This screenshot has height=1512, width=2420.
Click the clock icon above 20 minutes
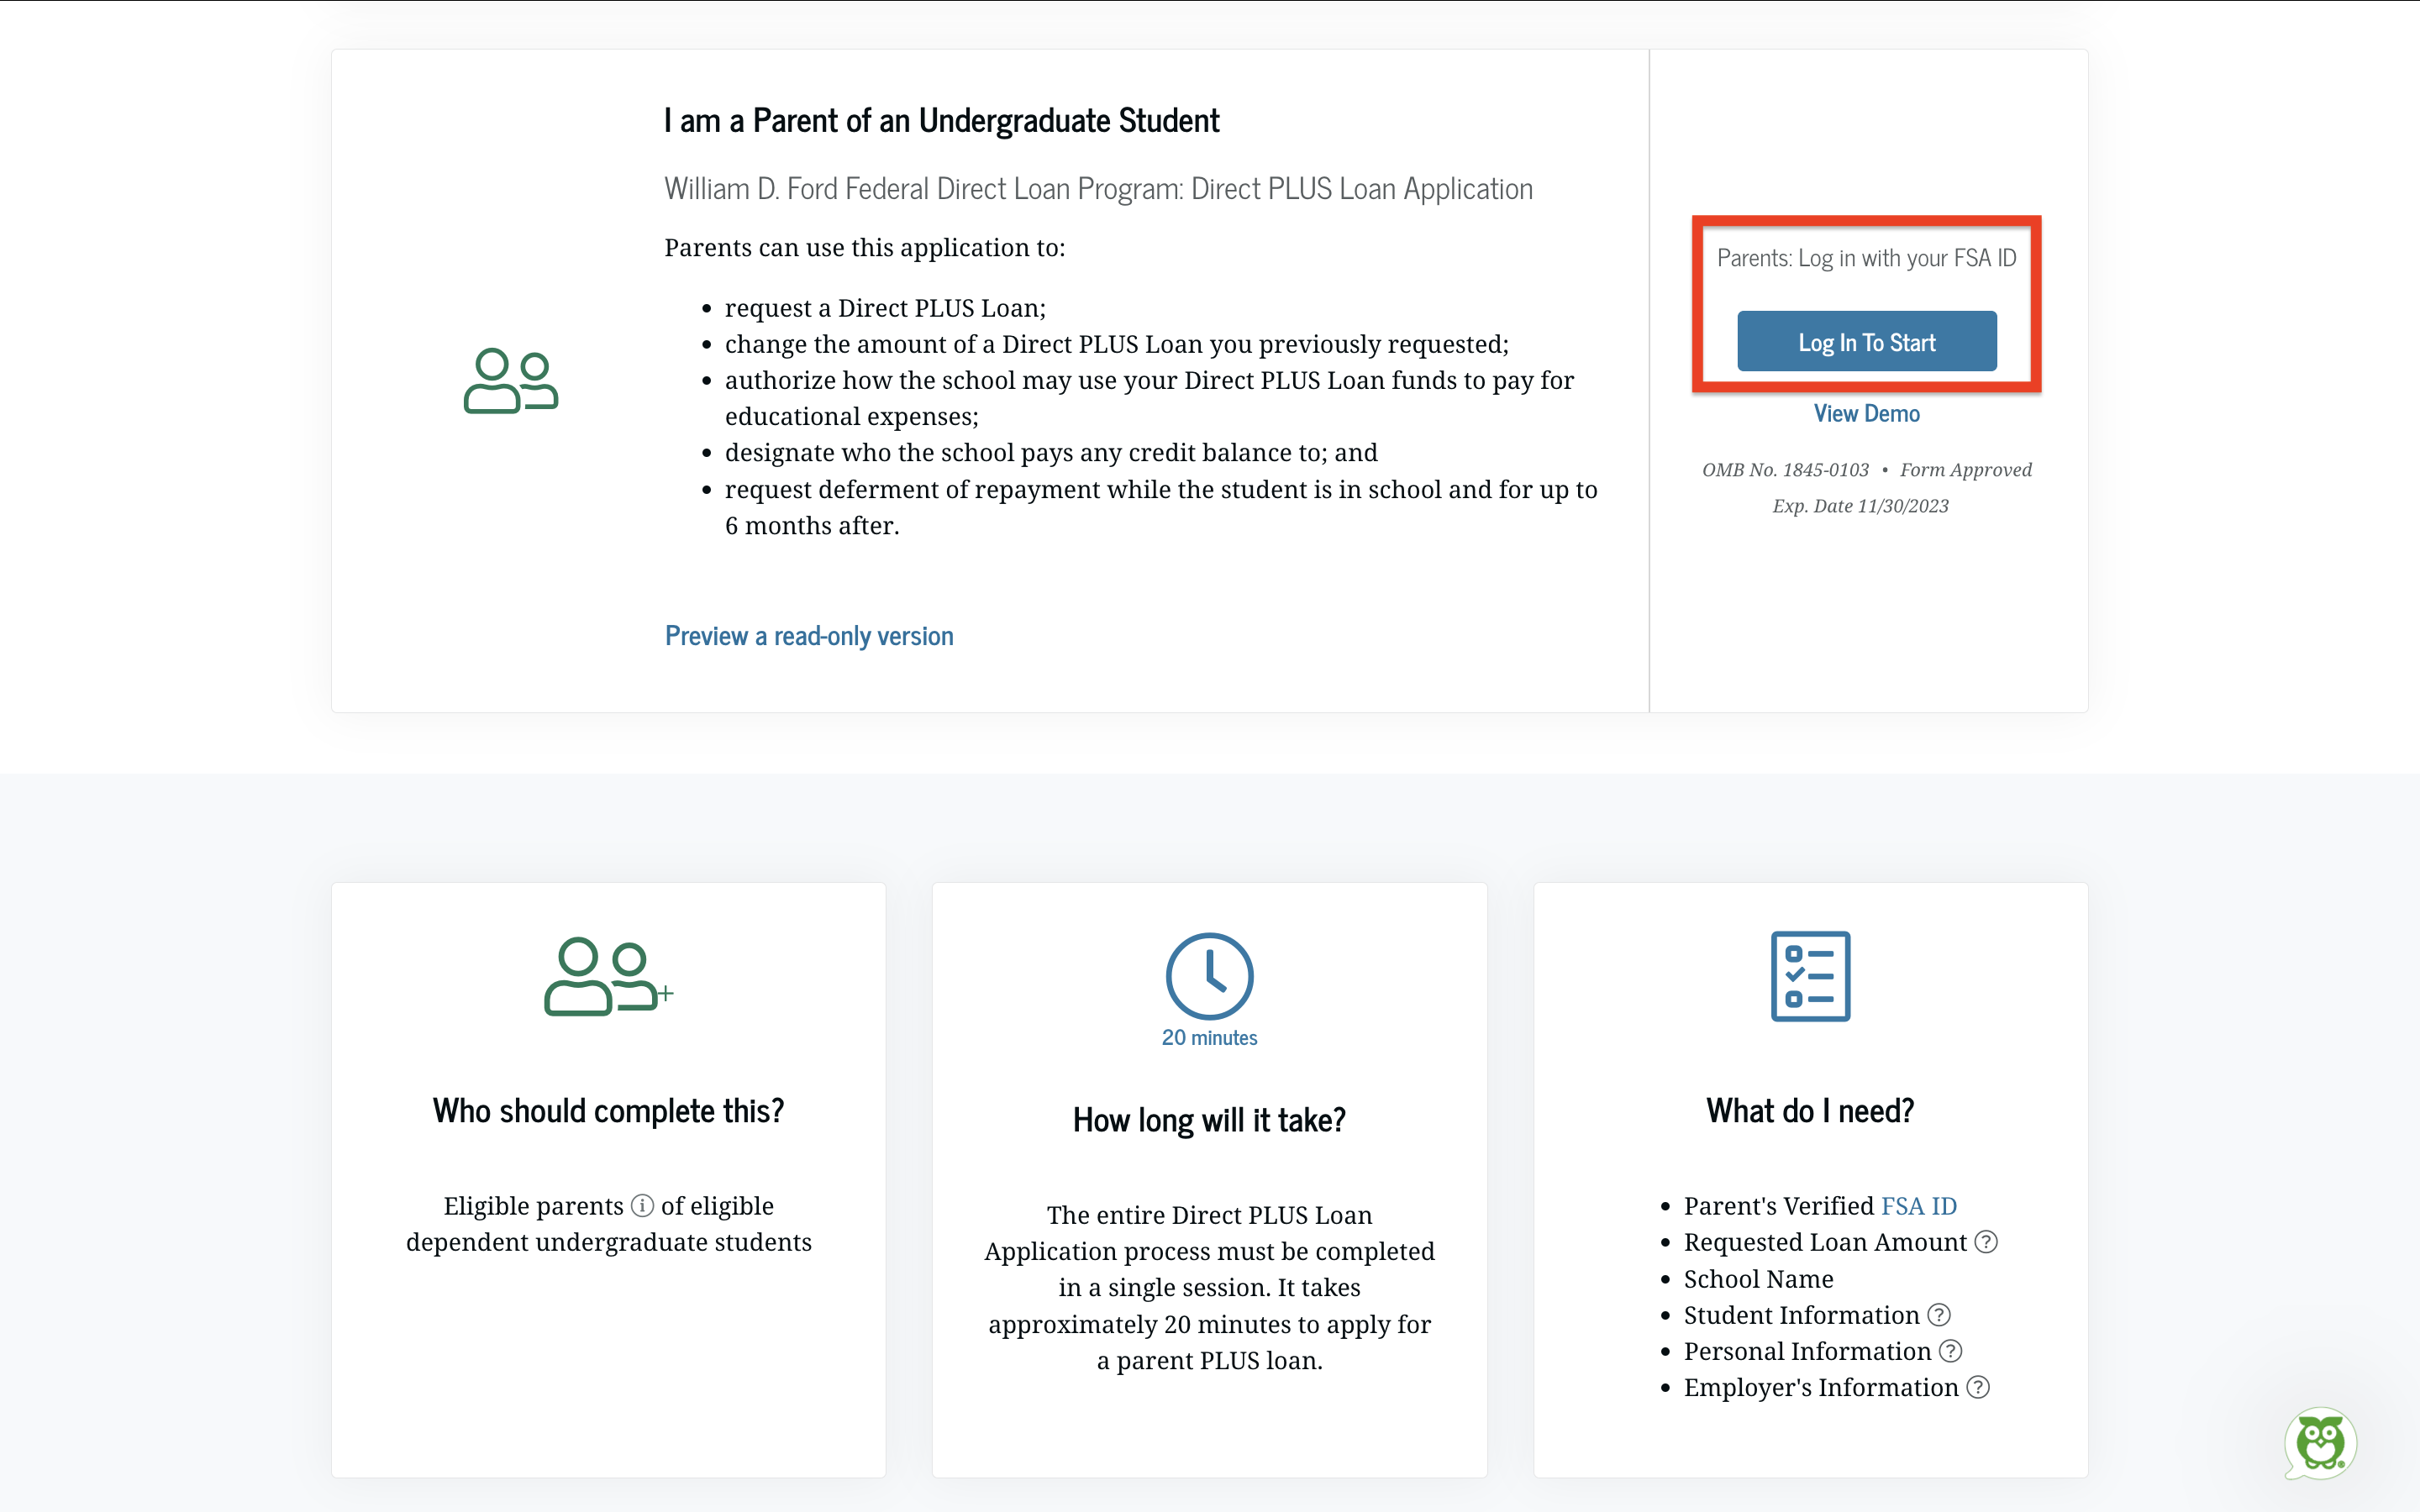[x=1209, y=976]
